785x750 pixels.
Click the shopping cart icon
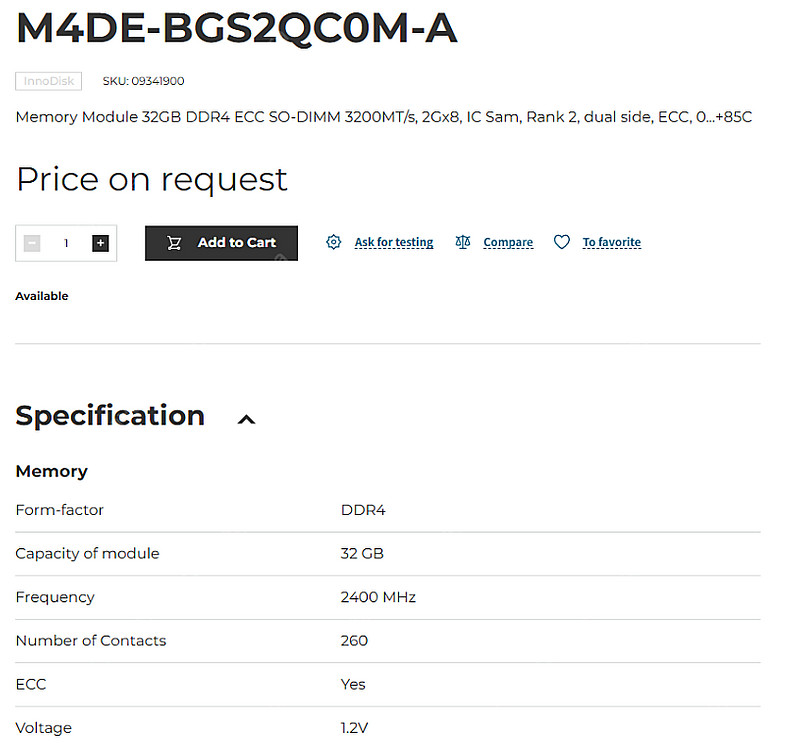174,243
